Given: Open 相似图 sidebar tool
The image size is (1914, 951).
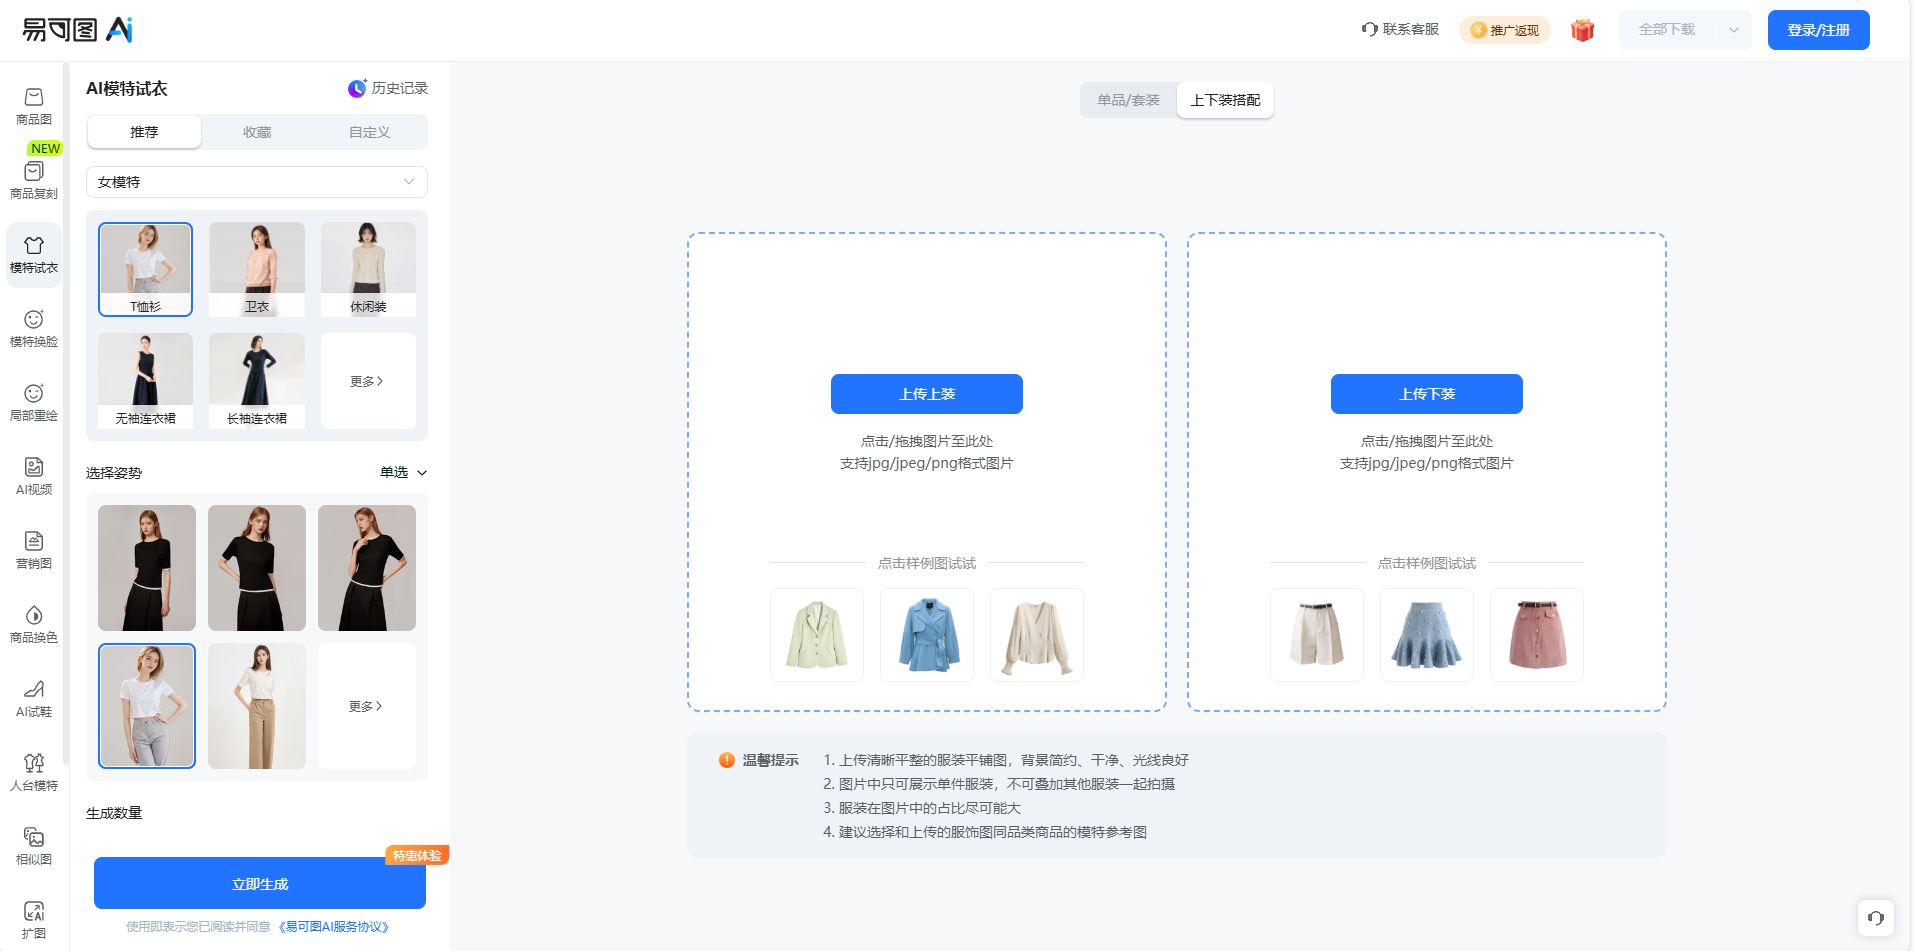Looking at the screenshot, I should pyautogui.click(x=33, y=846).
